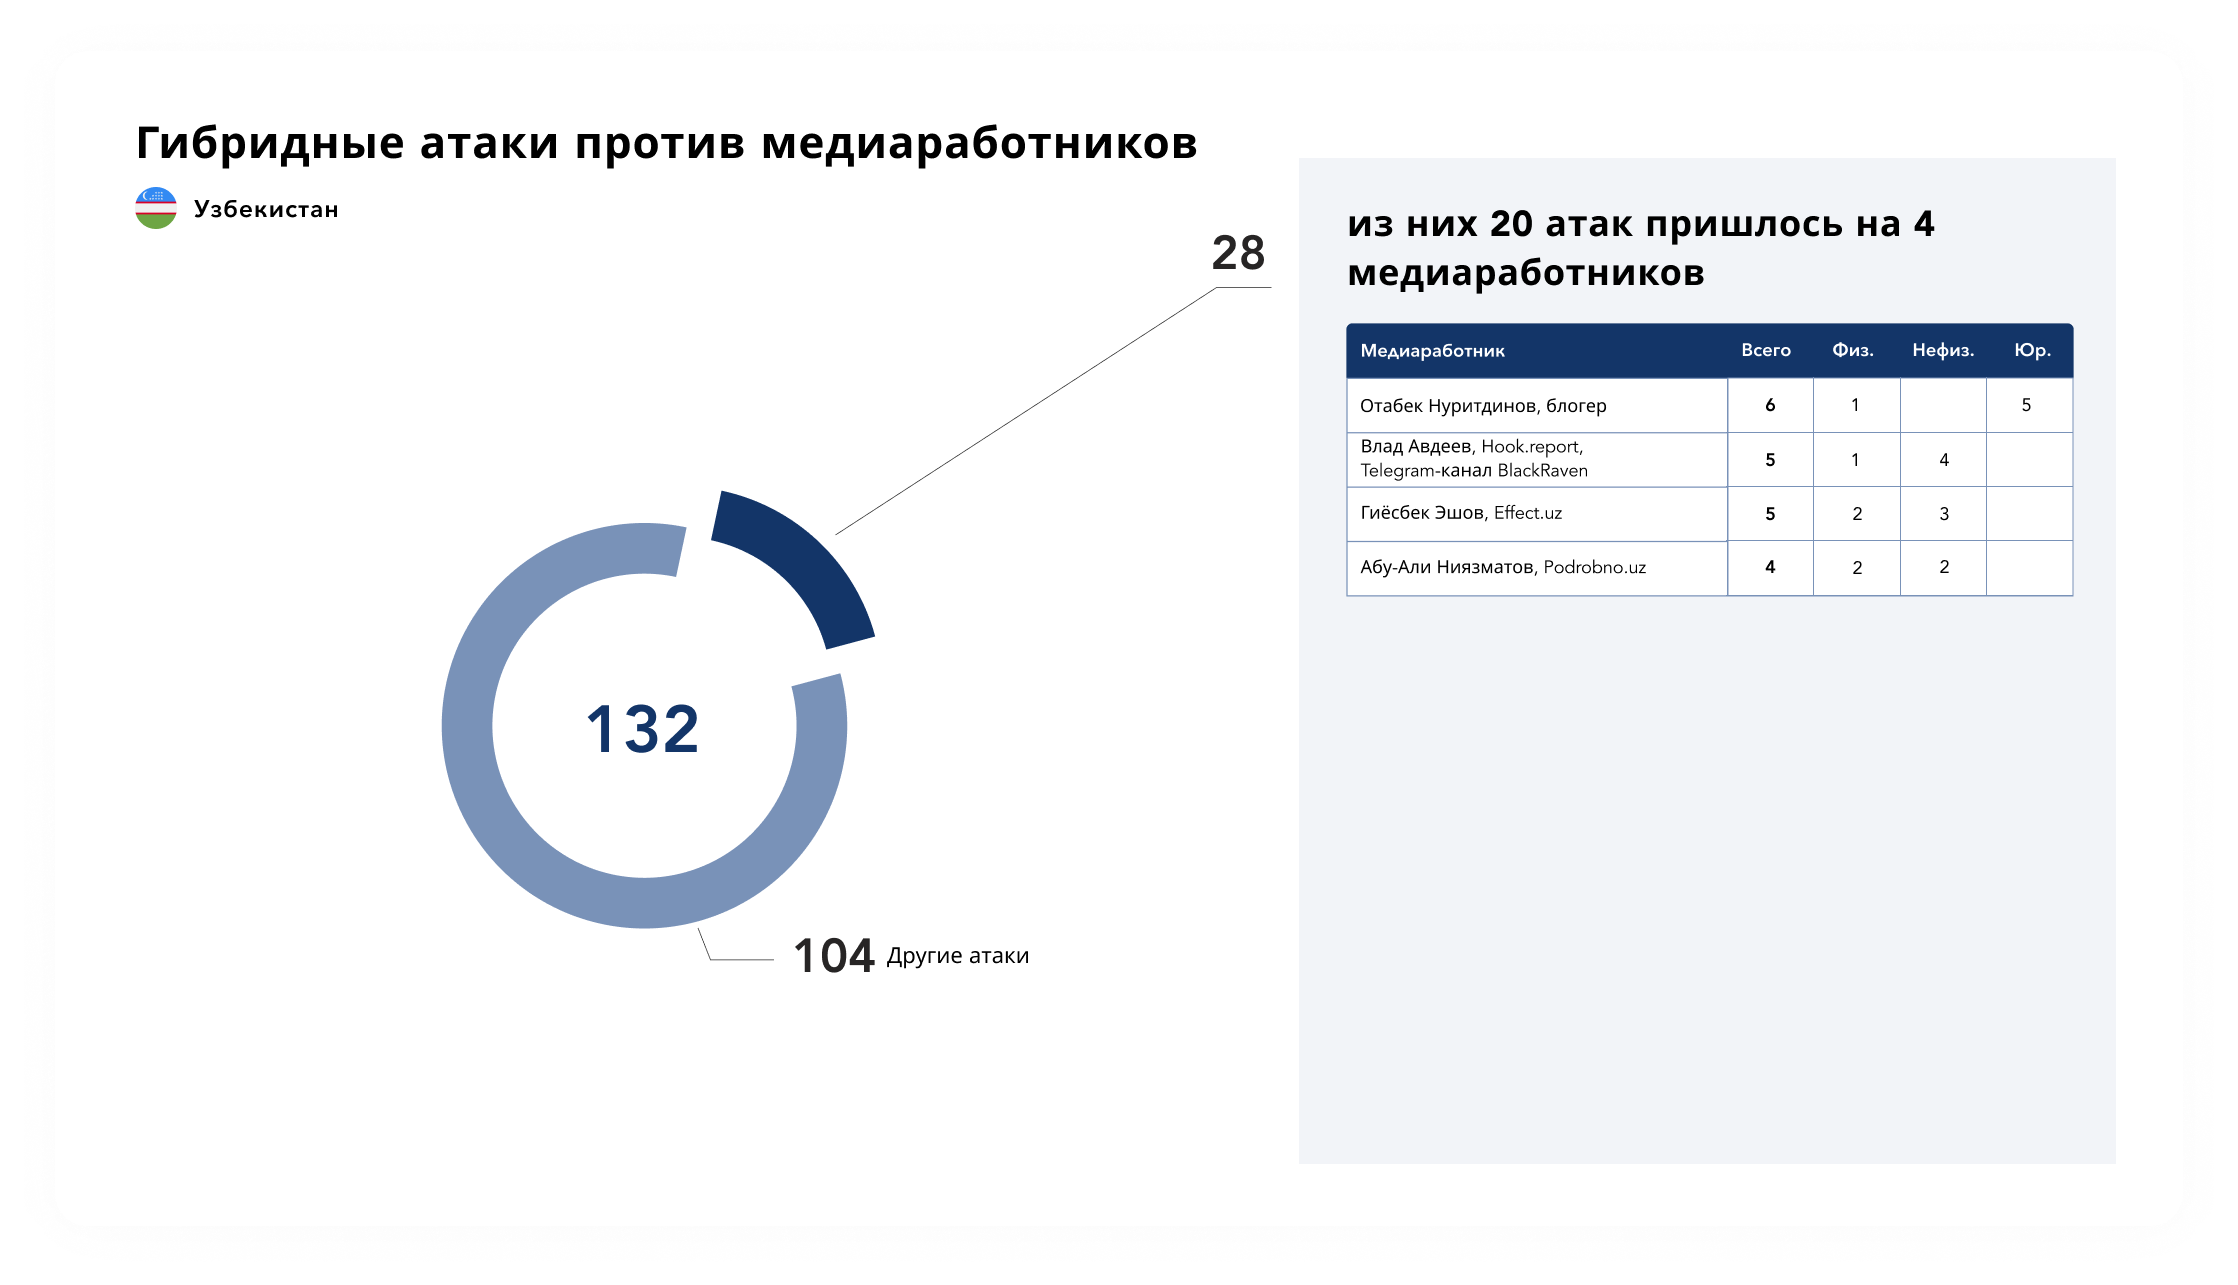Click Физ. value 2 for Ниязматов

tap(1857, 568)
